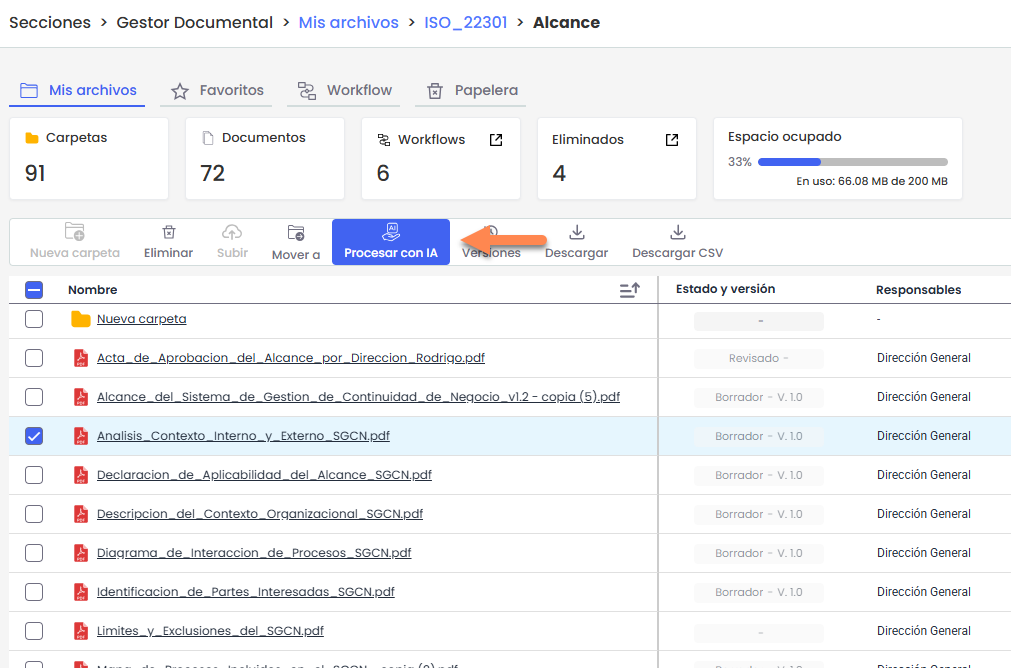
Task: Click the Carpetas summary card
Action: [x=88, y=158]
